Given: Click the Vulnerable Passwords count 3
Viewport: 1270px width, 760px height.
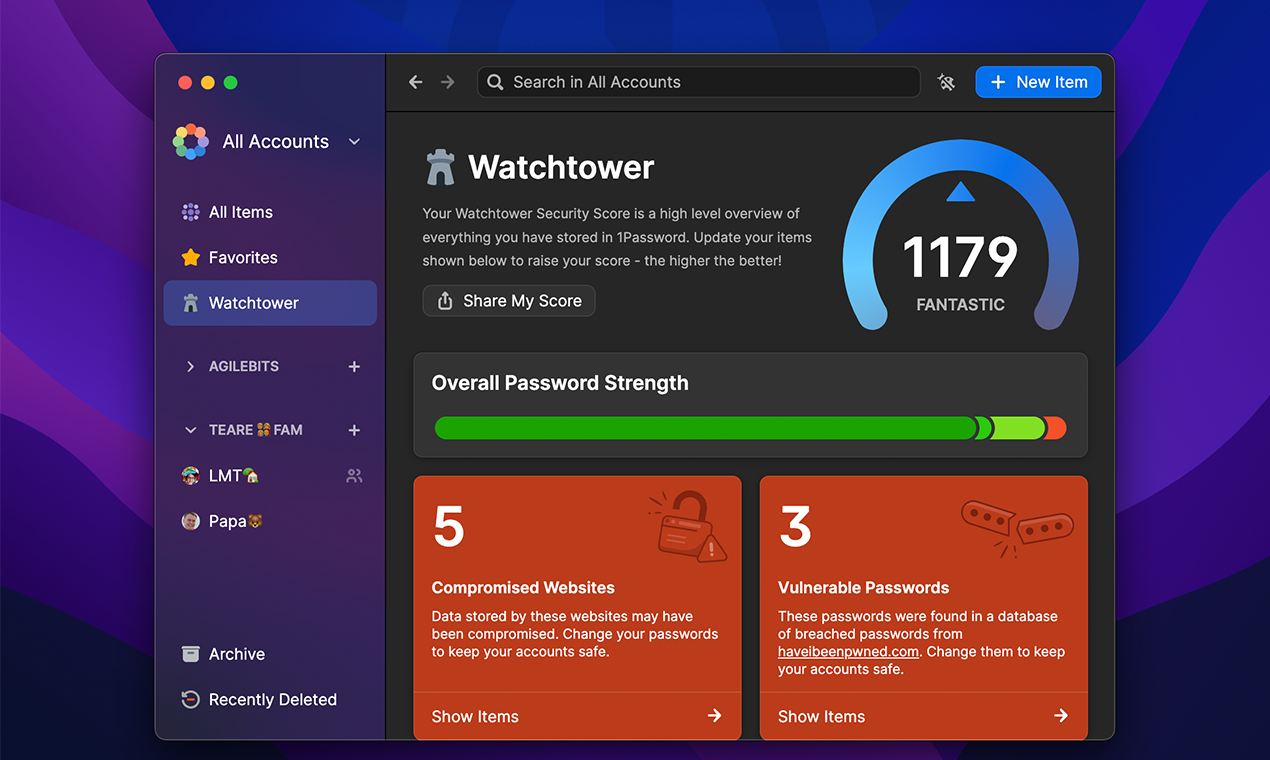Looking at the screenshot, I should [x=795, y=526].
